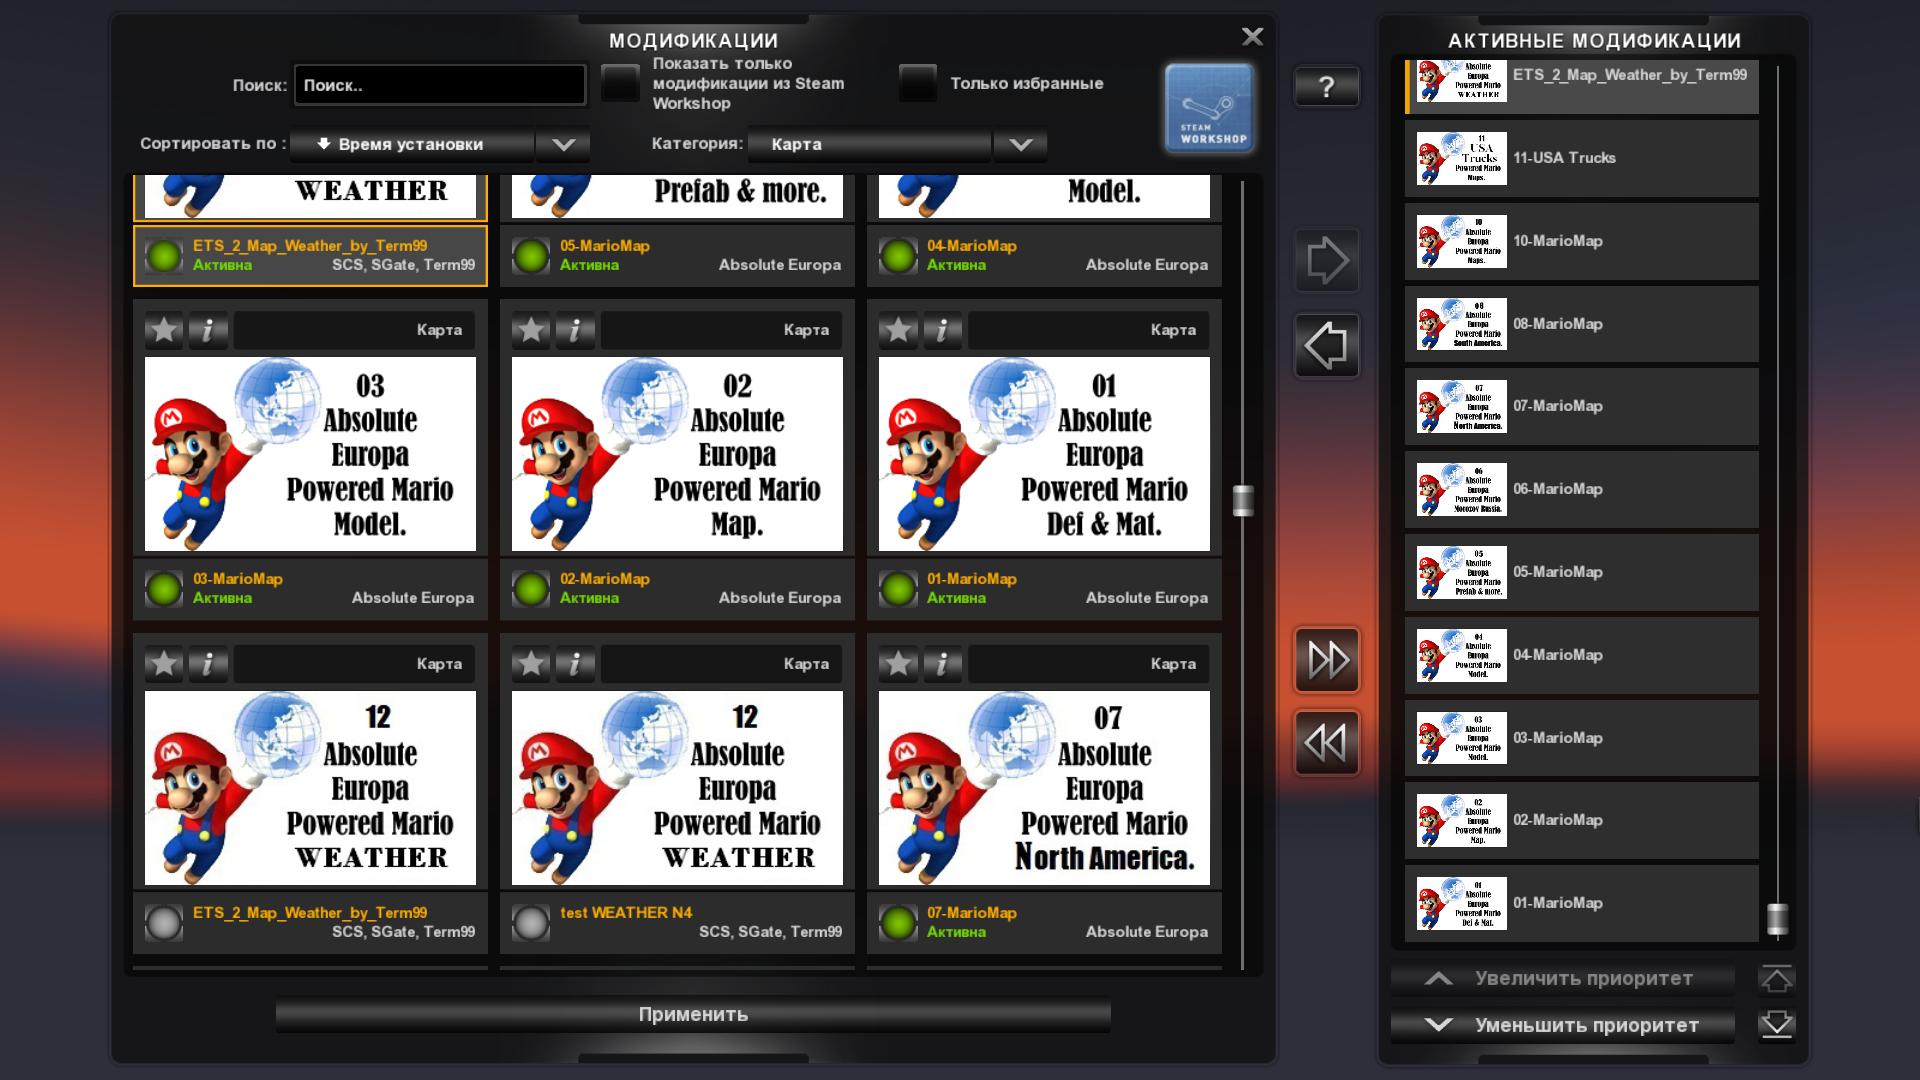1920x1080 pixels.
Task: Click the question mark help button
Action: point(1326,87)
